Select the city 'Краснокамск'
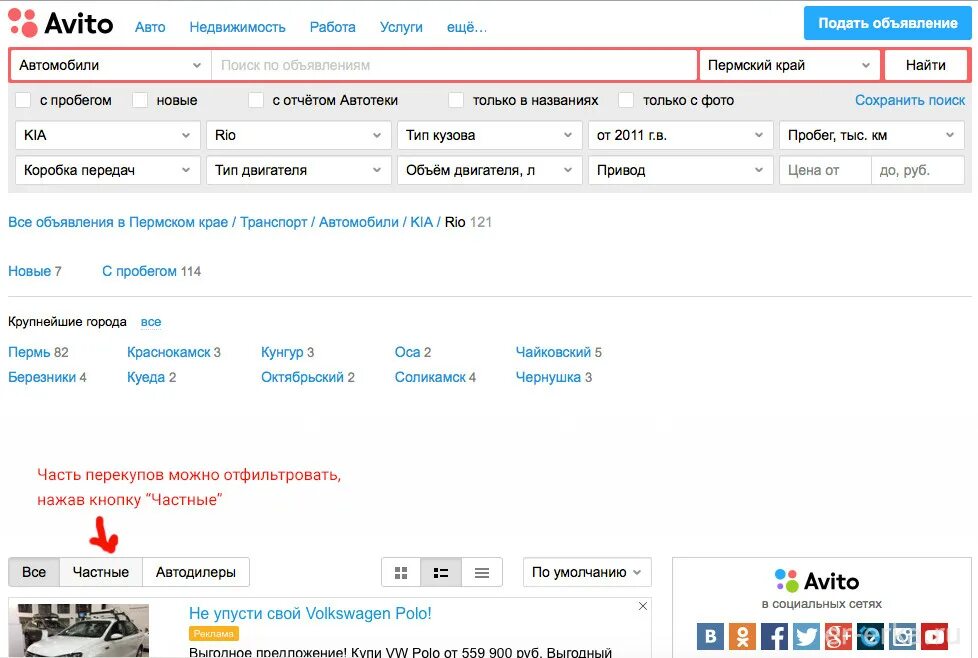Image resolution: width=978 pixels, height=658 pixels. (169, 352)
